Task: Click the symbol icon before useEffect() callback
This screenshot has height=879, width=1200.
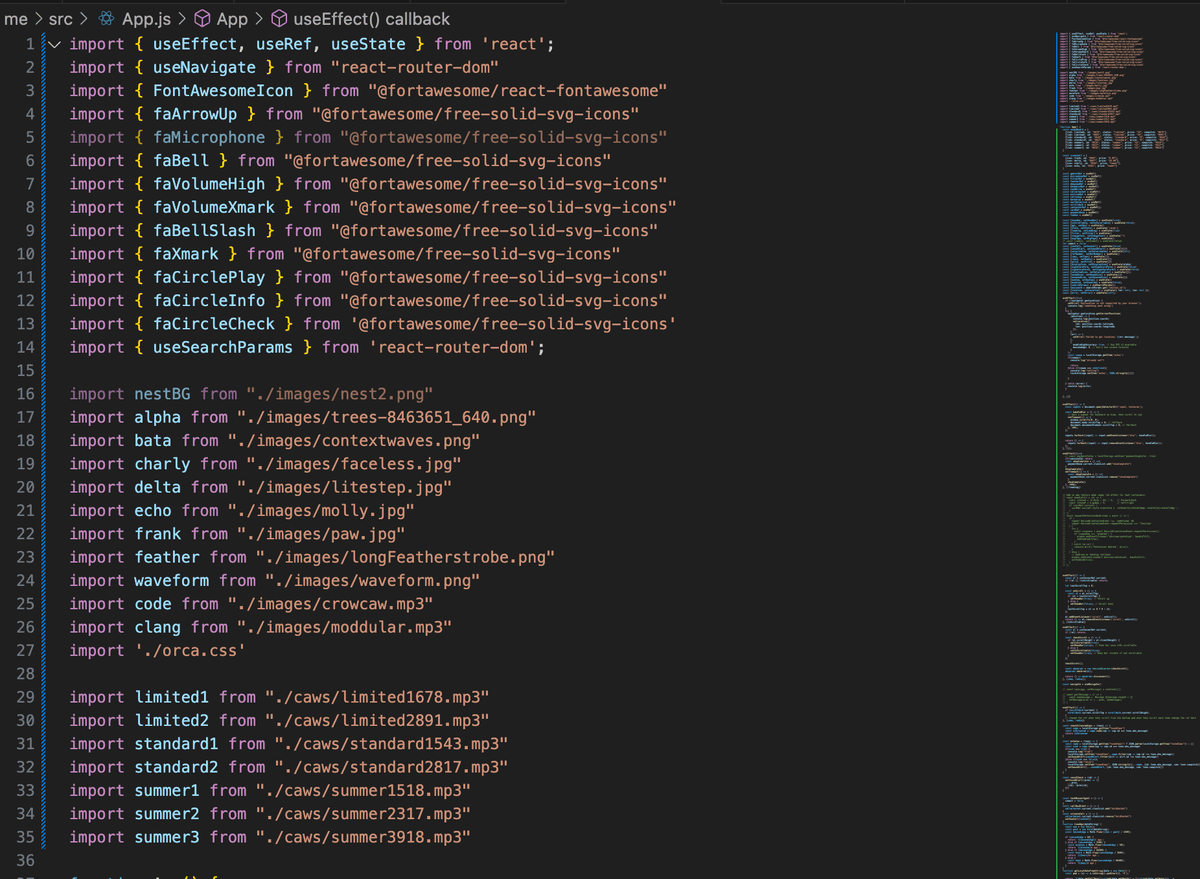Action: pyautogui.click(x=279, y=19)
